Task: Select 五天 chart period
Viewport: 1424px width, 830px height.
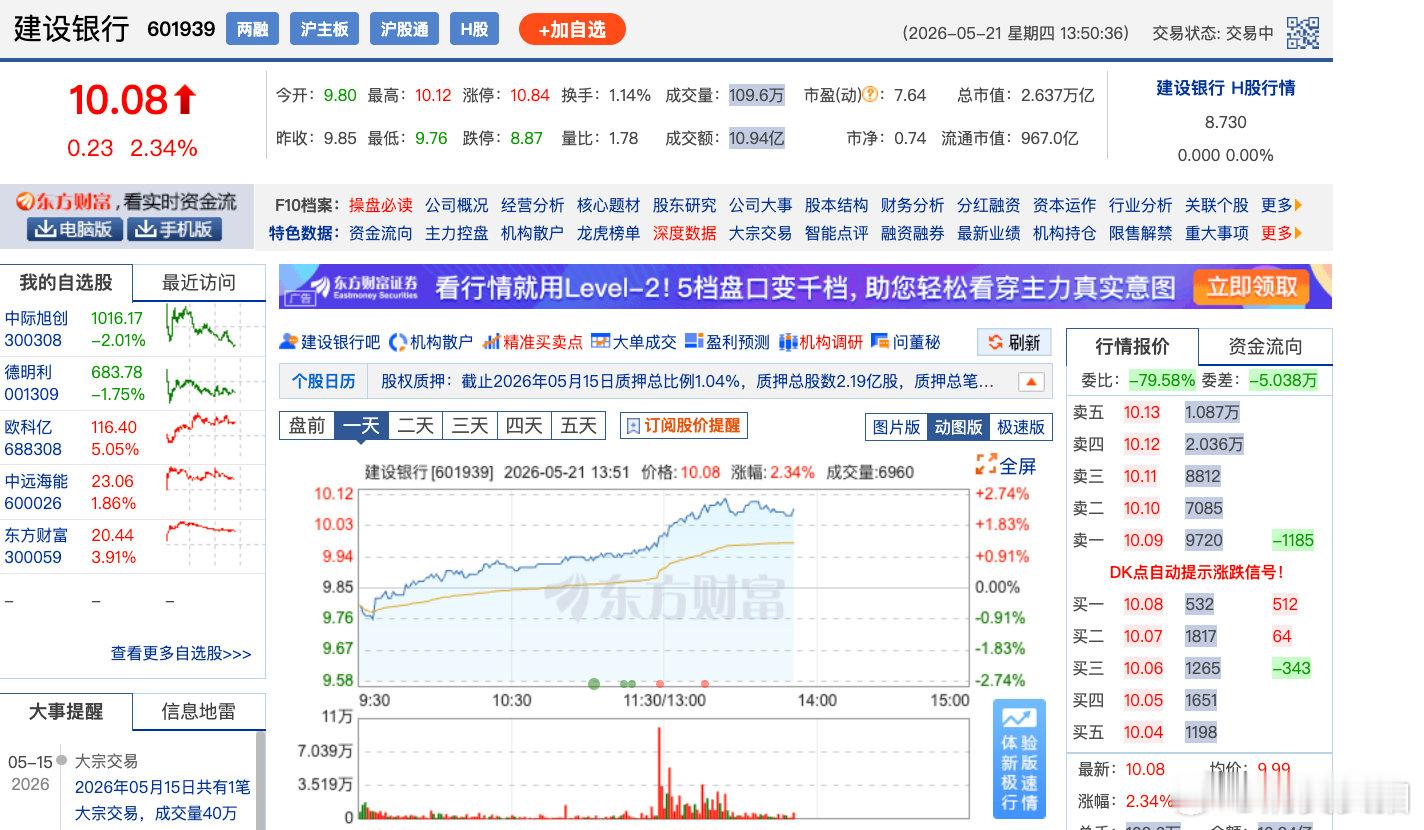Action: click(x=578, y=426)
